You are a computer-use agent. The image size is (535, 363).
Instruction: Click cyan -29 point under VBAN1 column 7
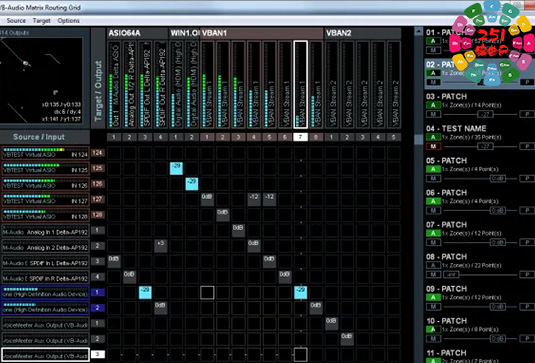[x=300, y=292]
